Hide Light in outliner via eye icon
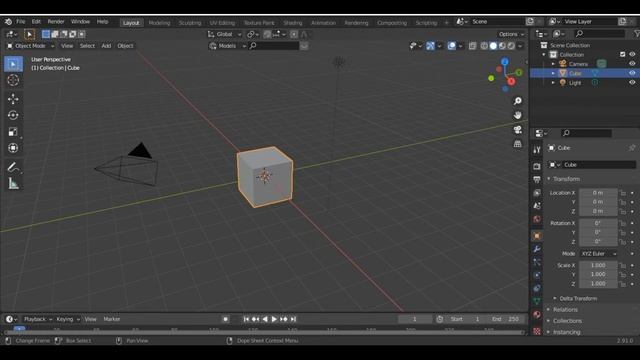The height and width of the screenshot is (360, 640). coord(632,82)
